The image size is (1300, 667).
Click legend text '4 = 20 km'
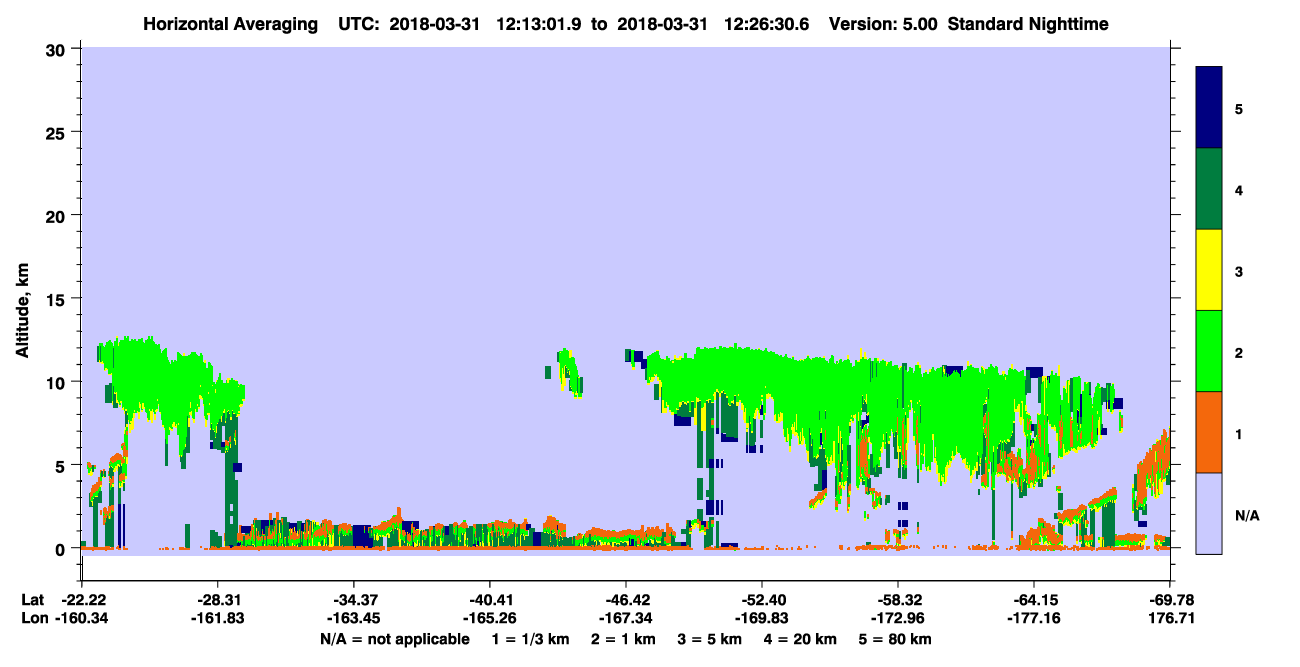click(800, 639)
